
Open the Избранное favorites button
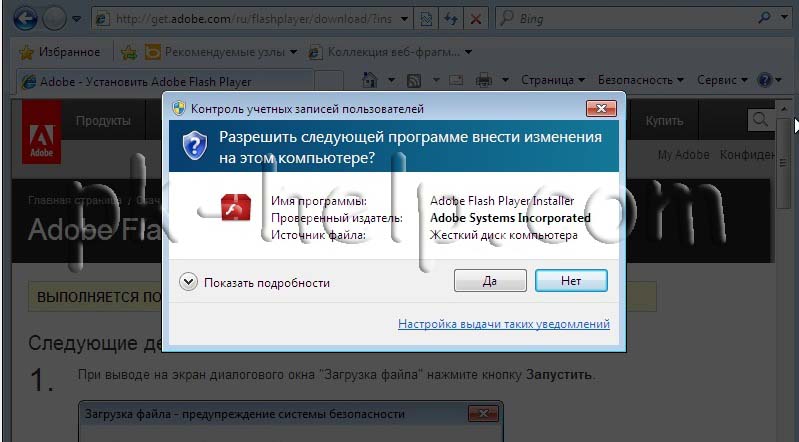click(60, 52)
